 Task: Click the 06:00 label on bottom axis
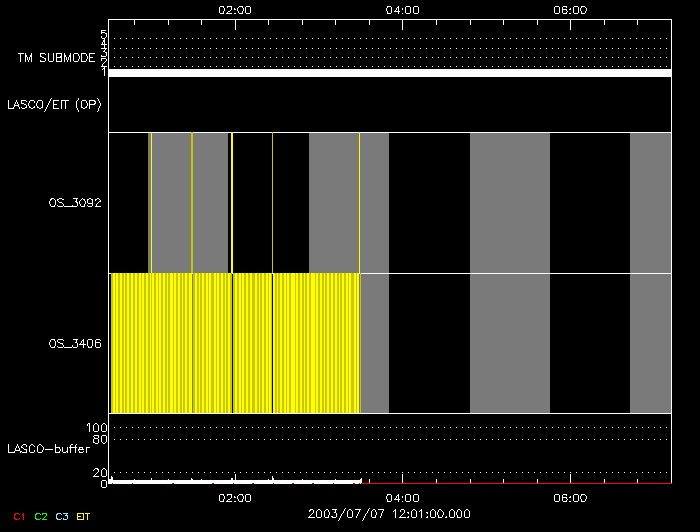click(x=569, y=498)
